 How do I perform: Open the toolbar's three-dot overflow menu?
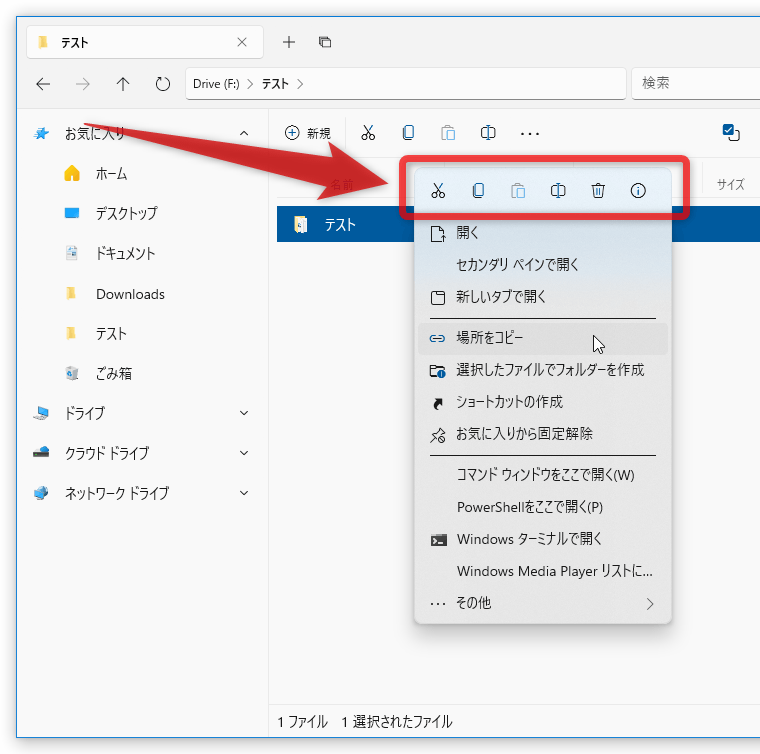[530, 133]
